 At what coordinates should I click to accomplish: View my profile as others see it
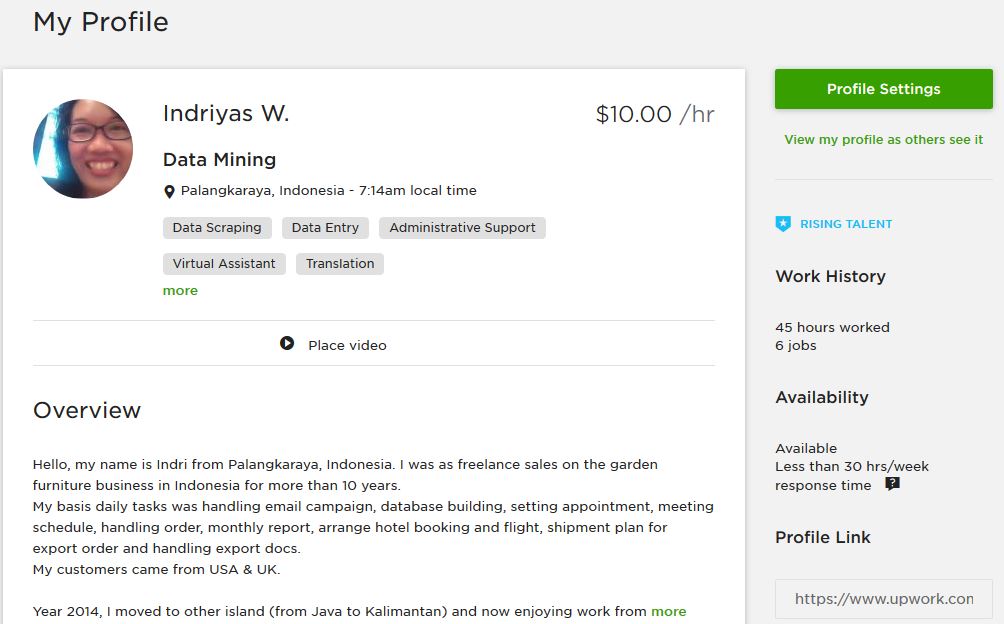[884, 140]
